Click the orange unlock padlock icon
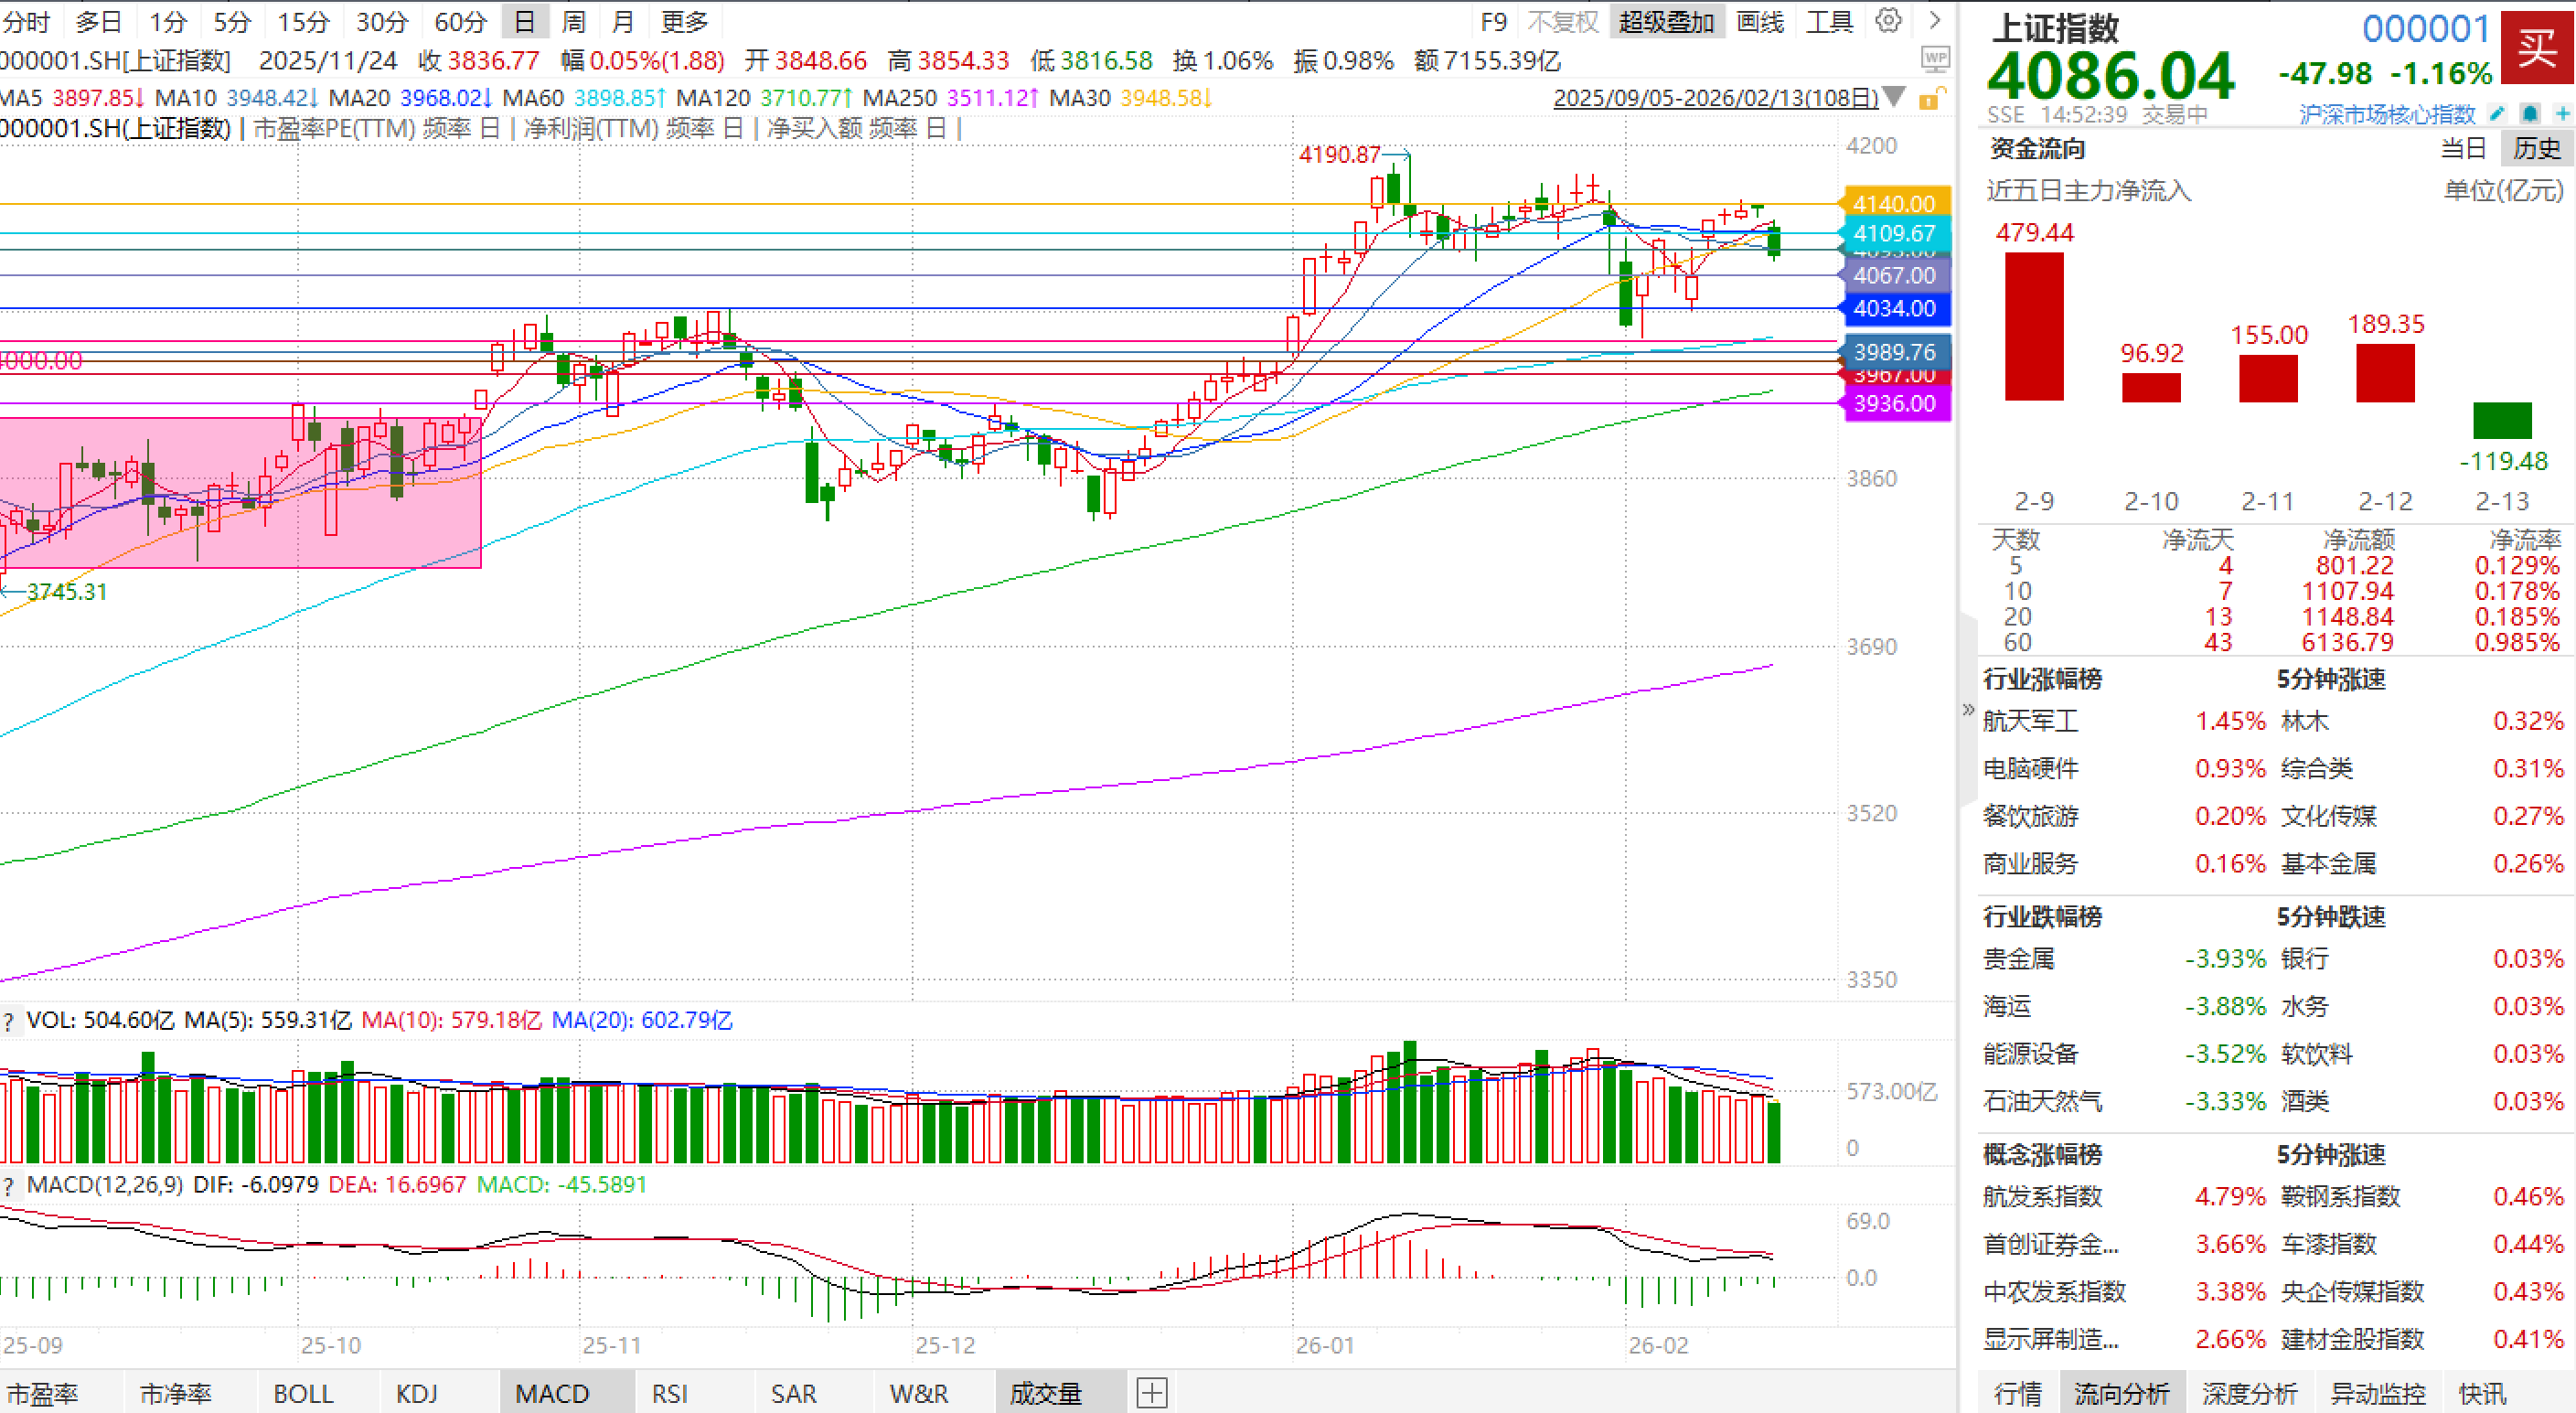The image size is (2576, 1413). (x=1931, y=98)
